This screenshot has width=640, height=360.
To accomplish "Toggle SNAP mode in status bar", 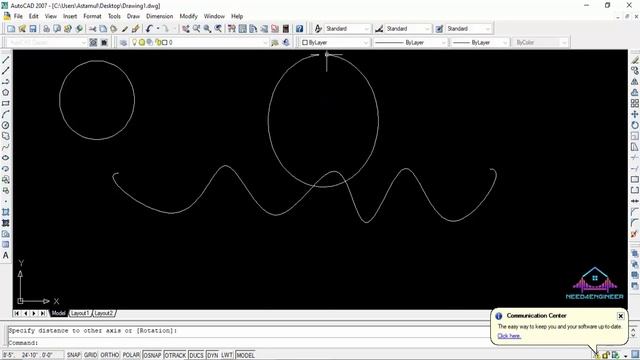I will click(x=74, y=355).
